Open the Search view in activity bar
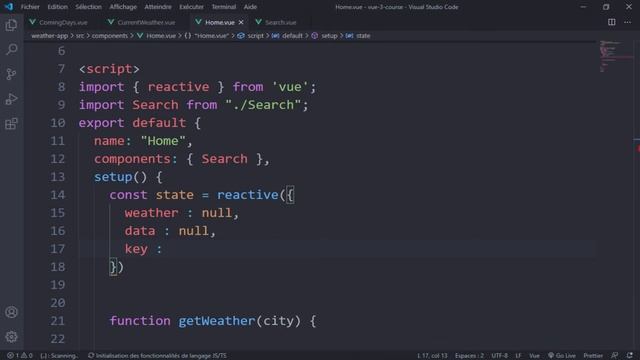 pos(11,50)
